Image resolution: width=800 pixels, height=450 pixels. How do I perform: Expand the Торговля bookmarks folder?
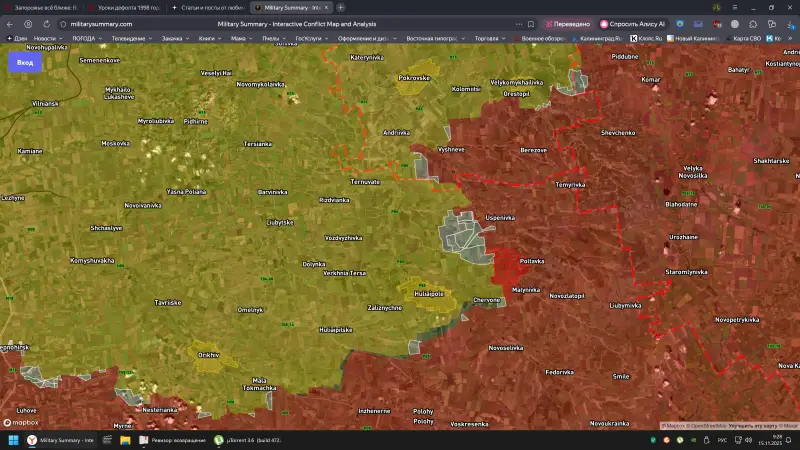[x=488, y=38]
